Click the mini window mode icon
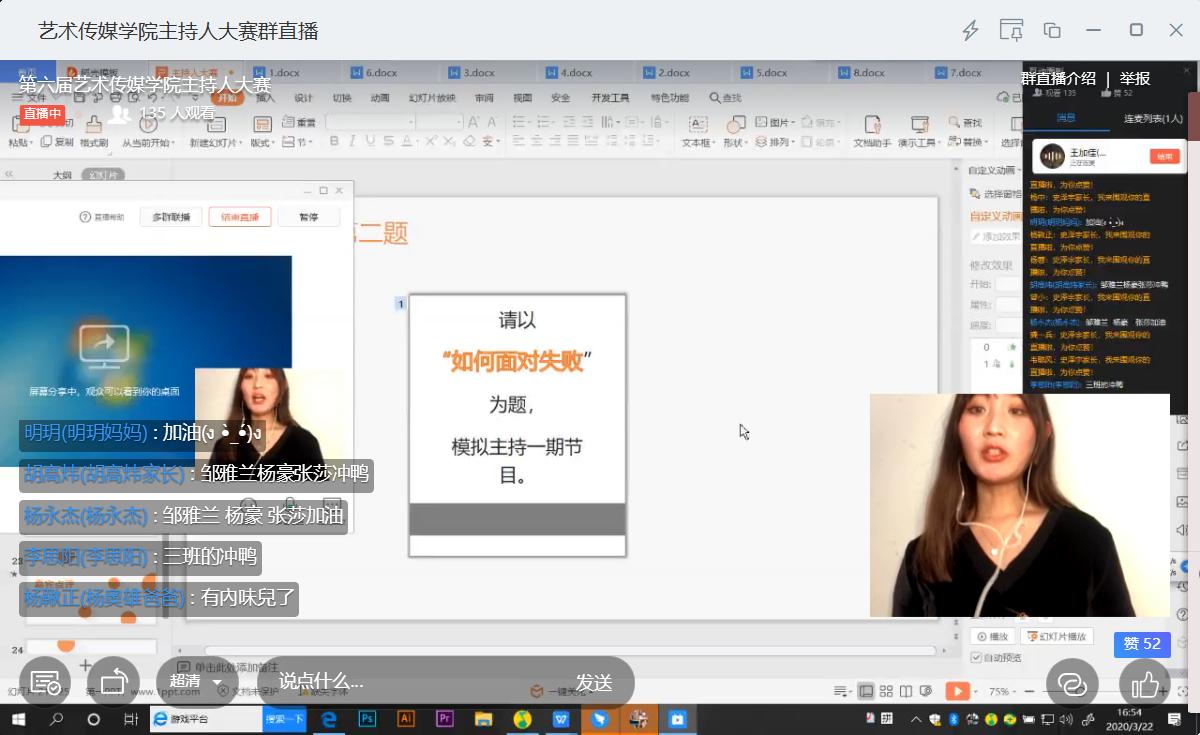1200x735 pixels. (1052, 30)
